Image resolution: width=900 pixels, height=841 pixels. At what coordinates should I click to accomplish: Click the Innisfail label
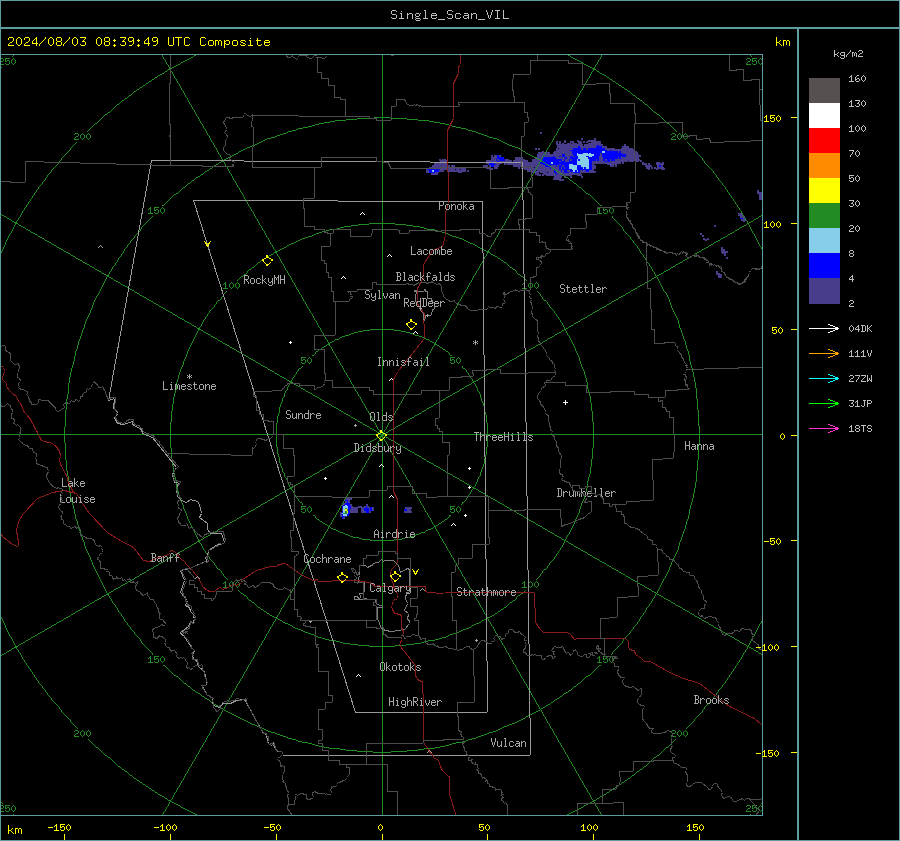403,362
